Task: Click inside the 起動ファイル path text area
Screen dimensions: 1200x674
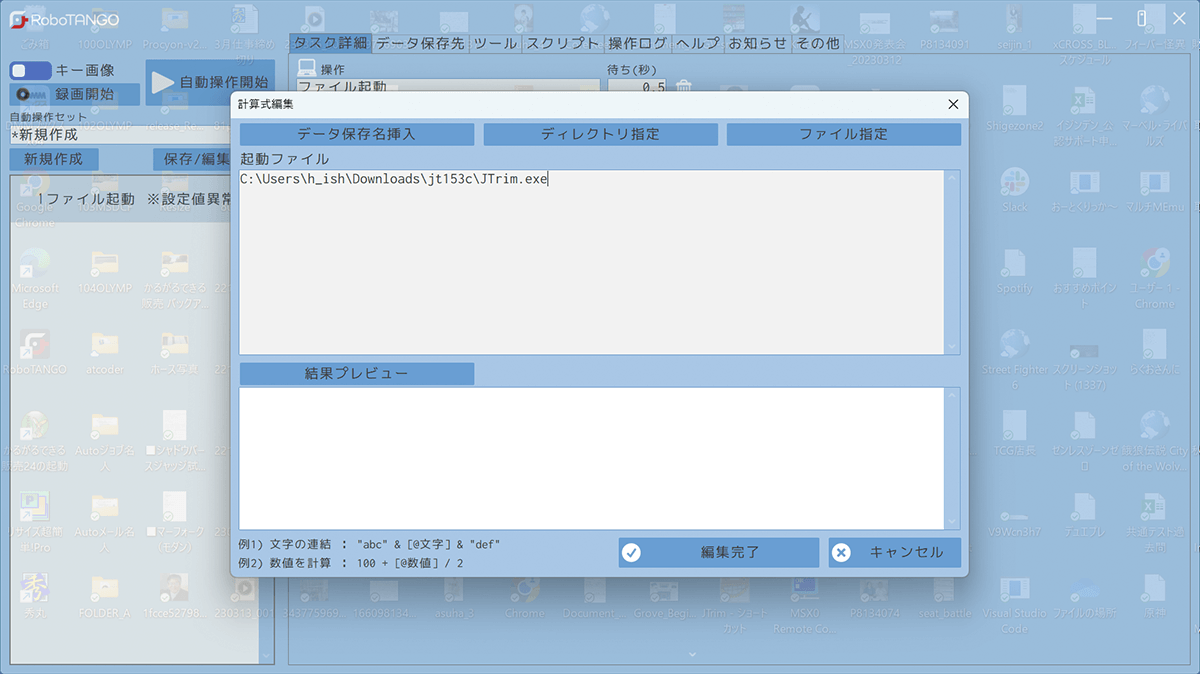Action: point(590,260)
